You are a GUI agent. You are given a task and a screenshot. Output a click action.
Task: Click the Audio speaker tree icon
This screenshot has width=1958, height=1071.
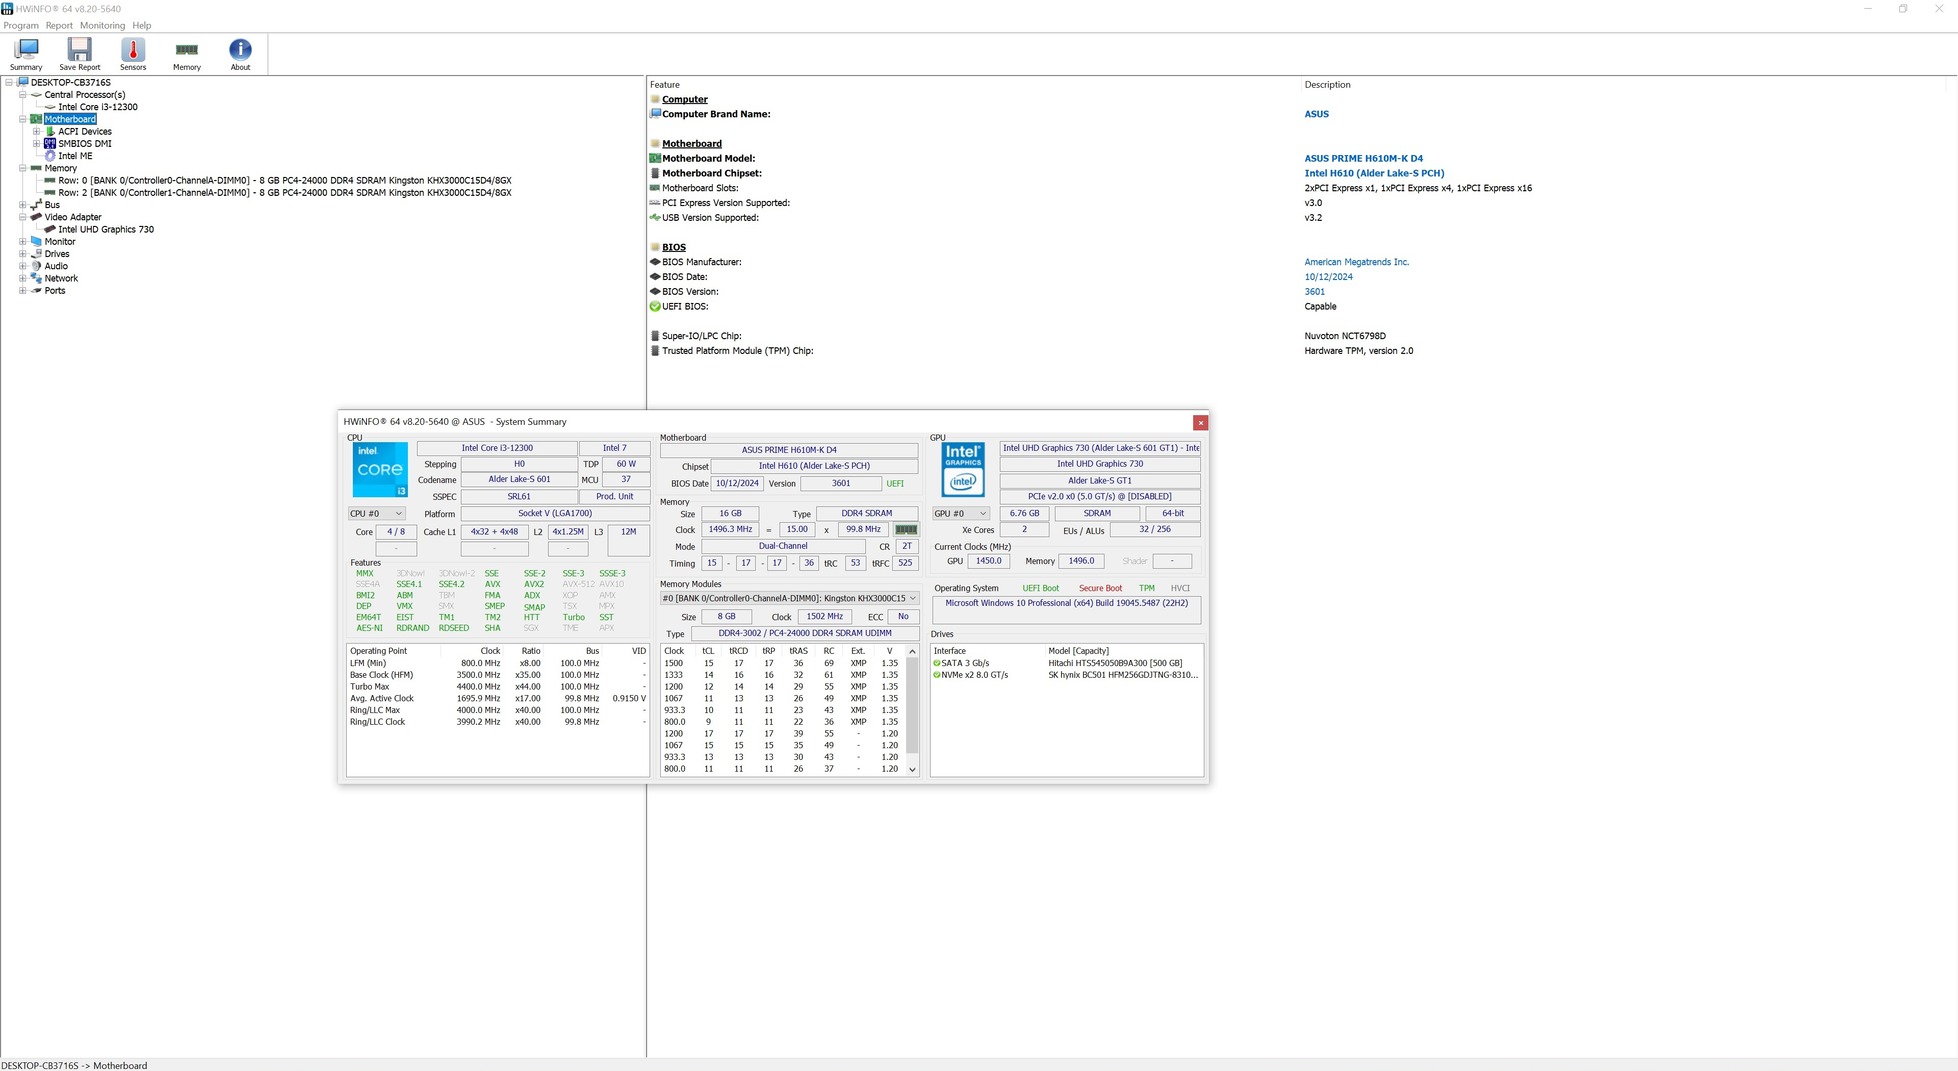(36, 266)
